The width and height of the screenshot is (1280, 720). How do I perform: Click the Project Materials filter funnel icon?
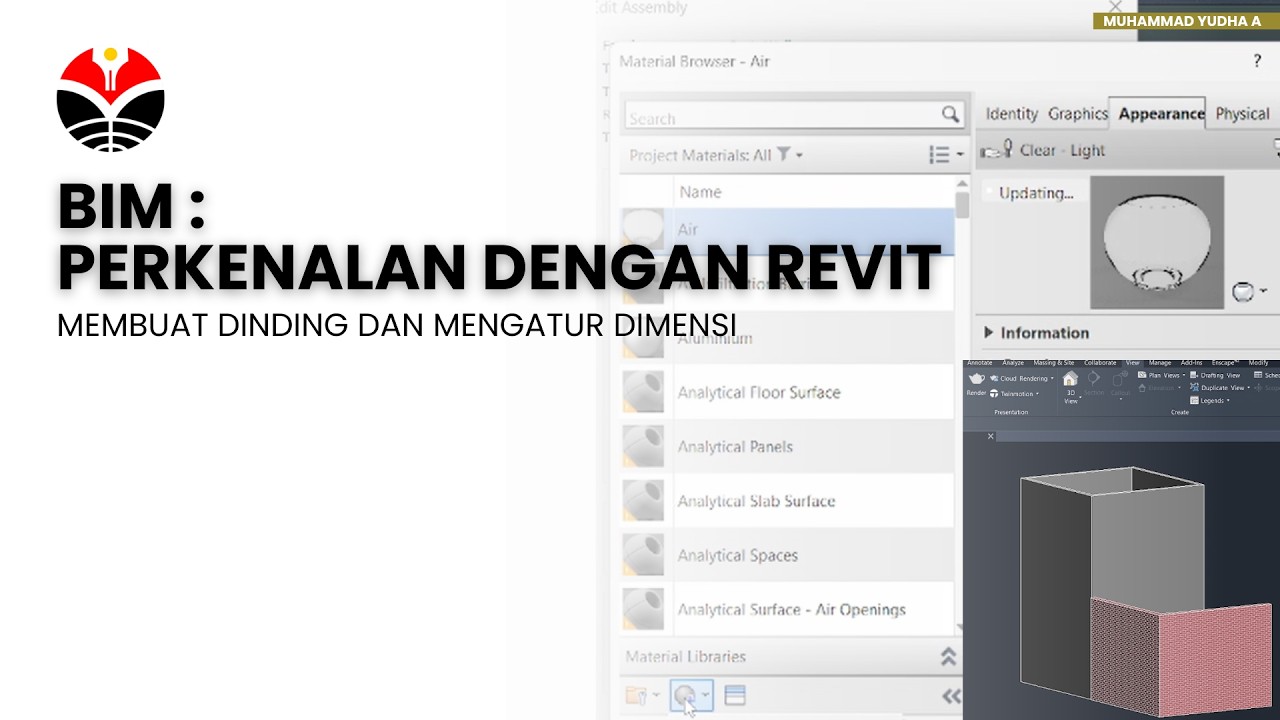[784, 154]
